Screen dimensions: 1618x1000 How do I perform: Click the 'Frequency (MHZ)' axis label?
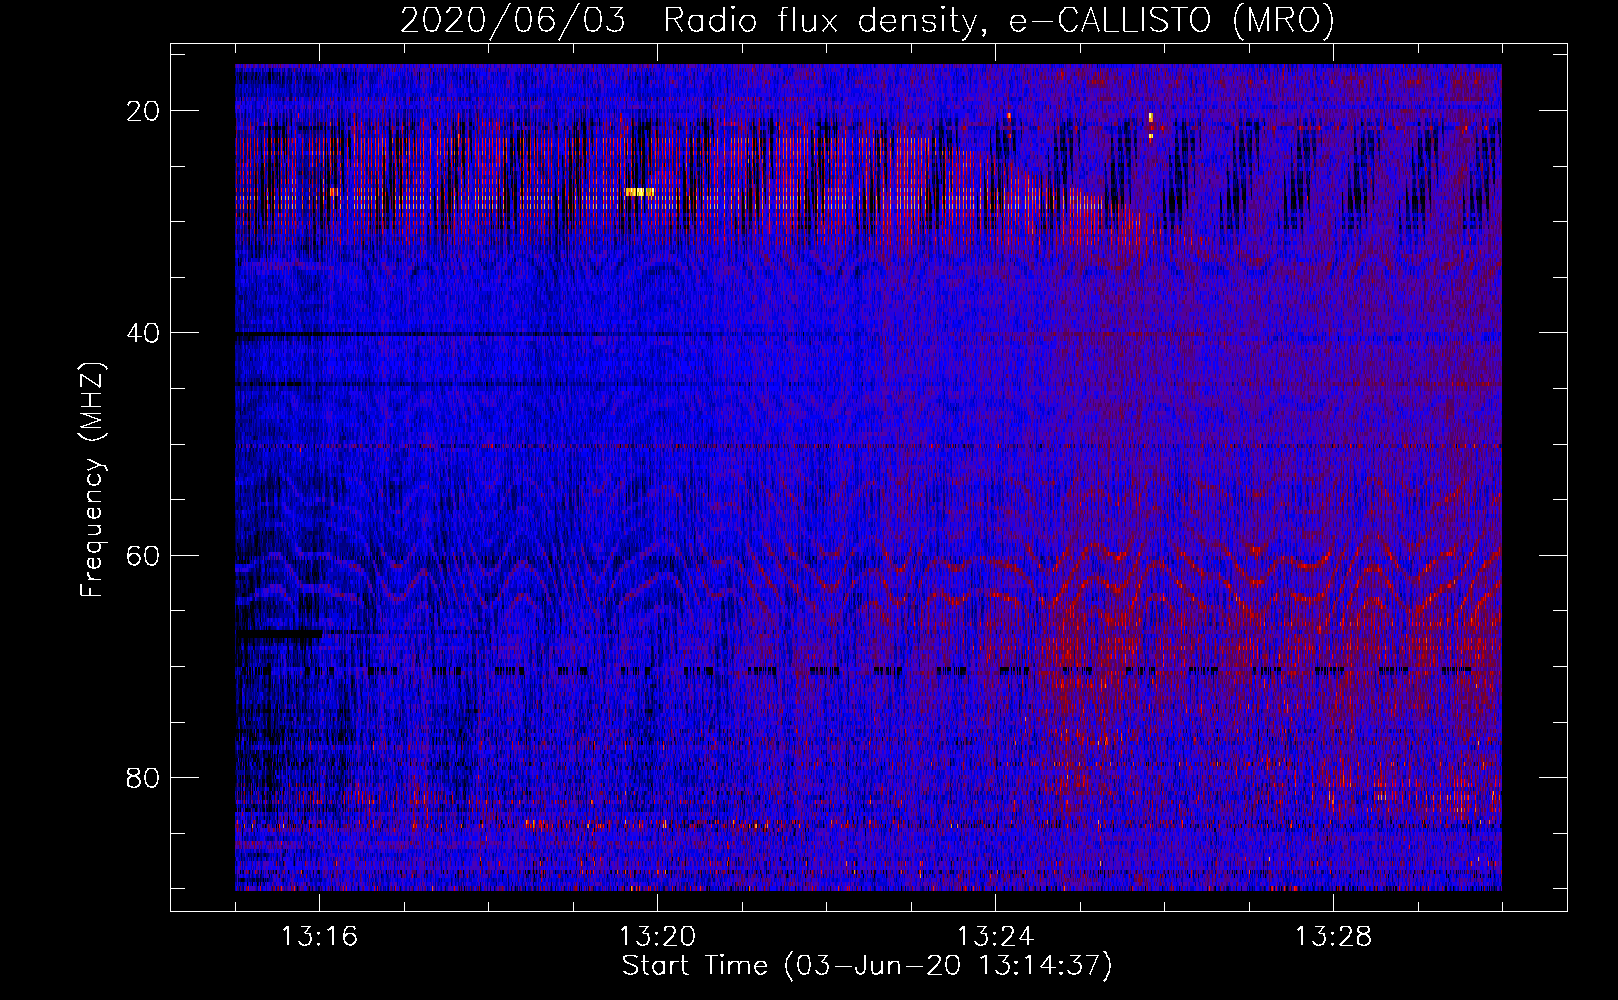point(92,480)
